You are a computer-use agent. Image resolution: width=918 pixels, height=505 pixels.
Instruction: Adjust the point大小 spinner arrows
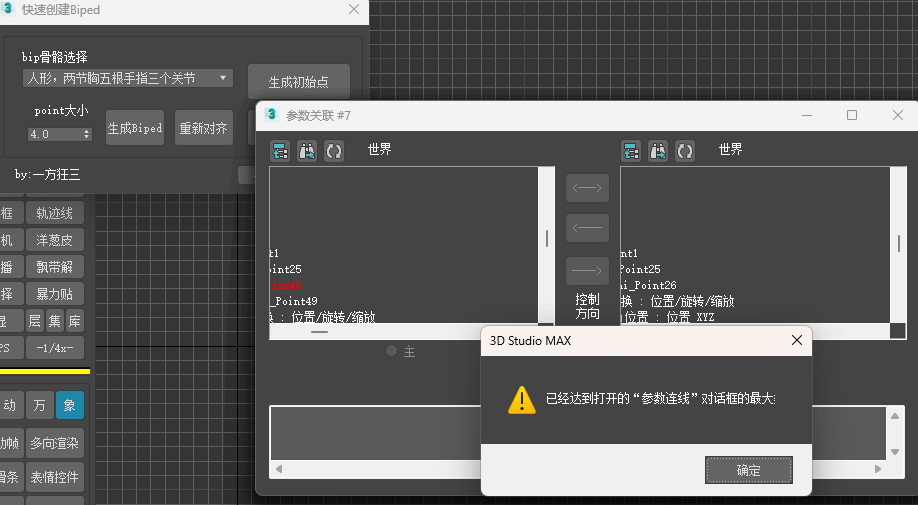point(87,134)
